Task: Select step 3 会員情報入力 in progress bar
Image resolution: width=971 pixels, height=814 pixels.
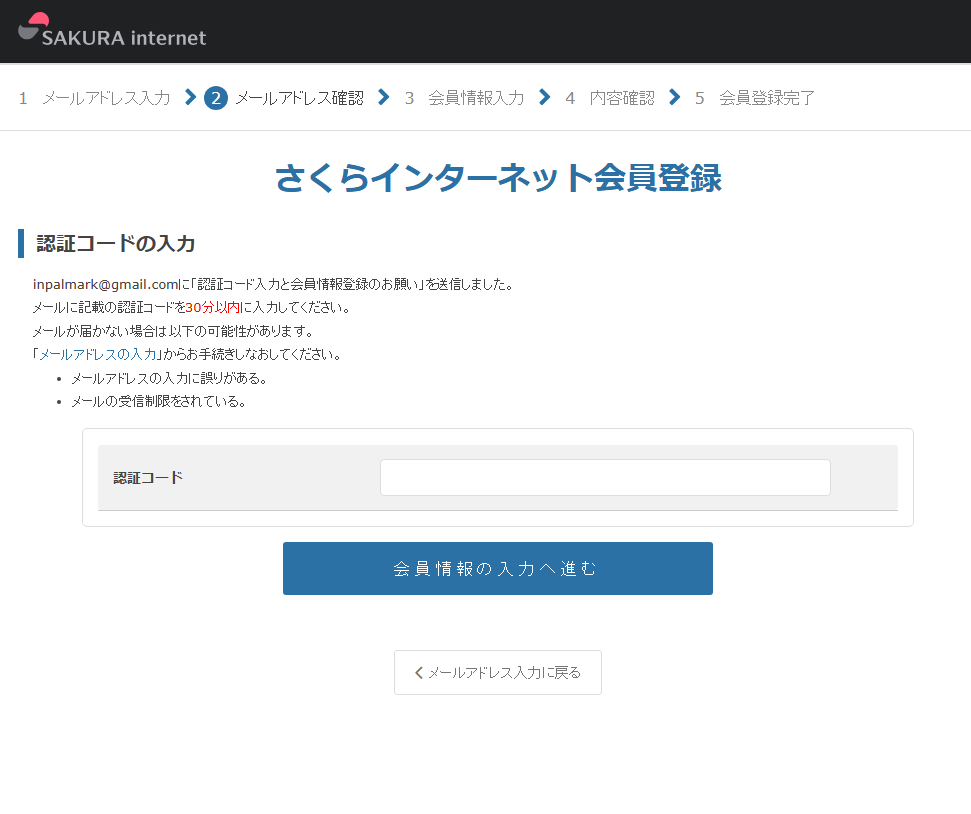Action: [464, 98]
